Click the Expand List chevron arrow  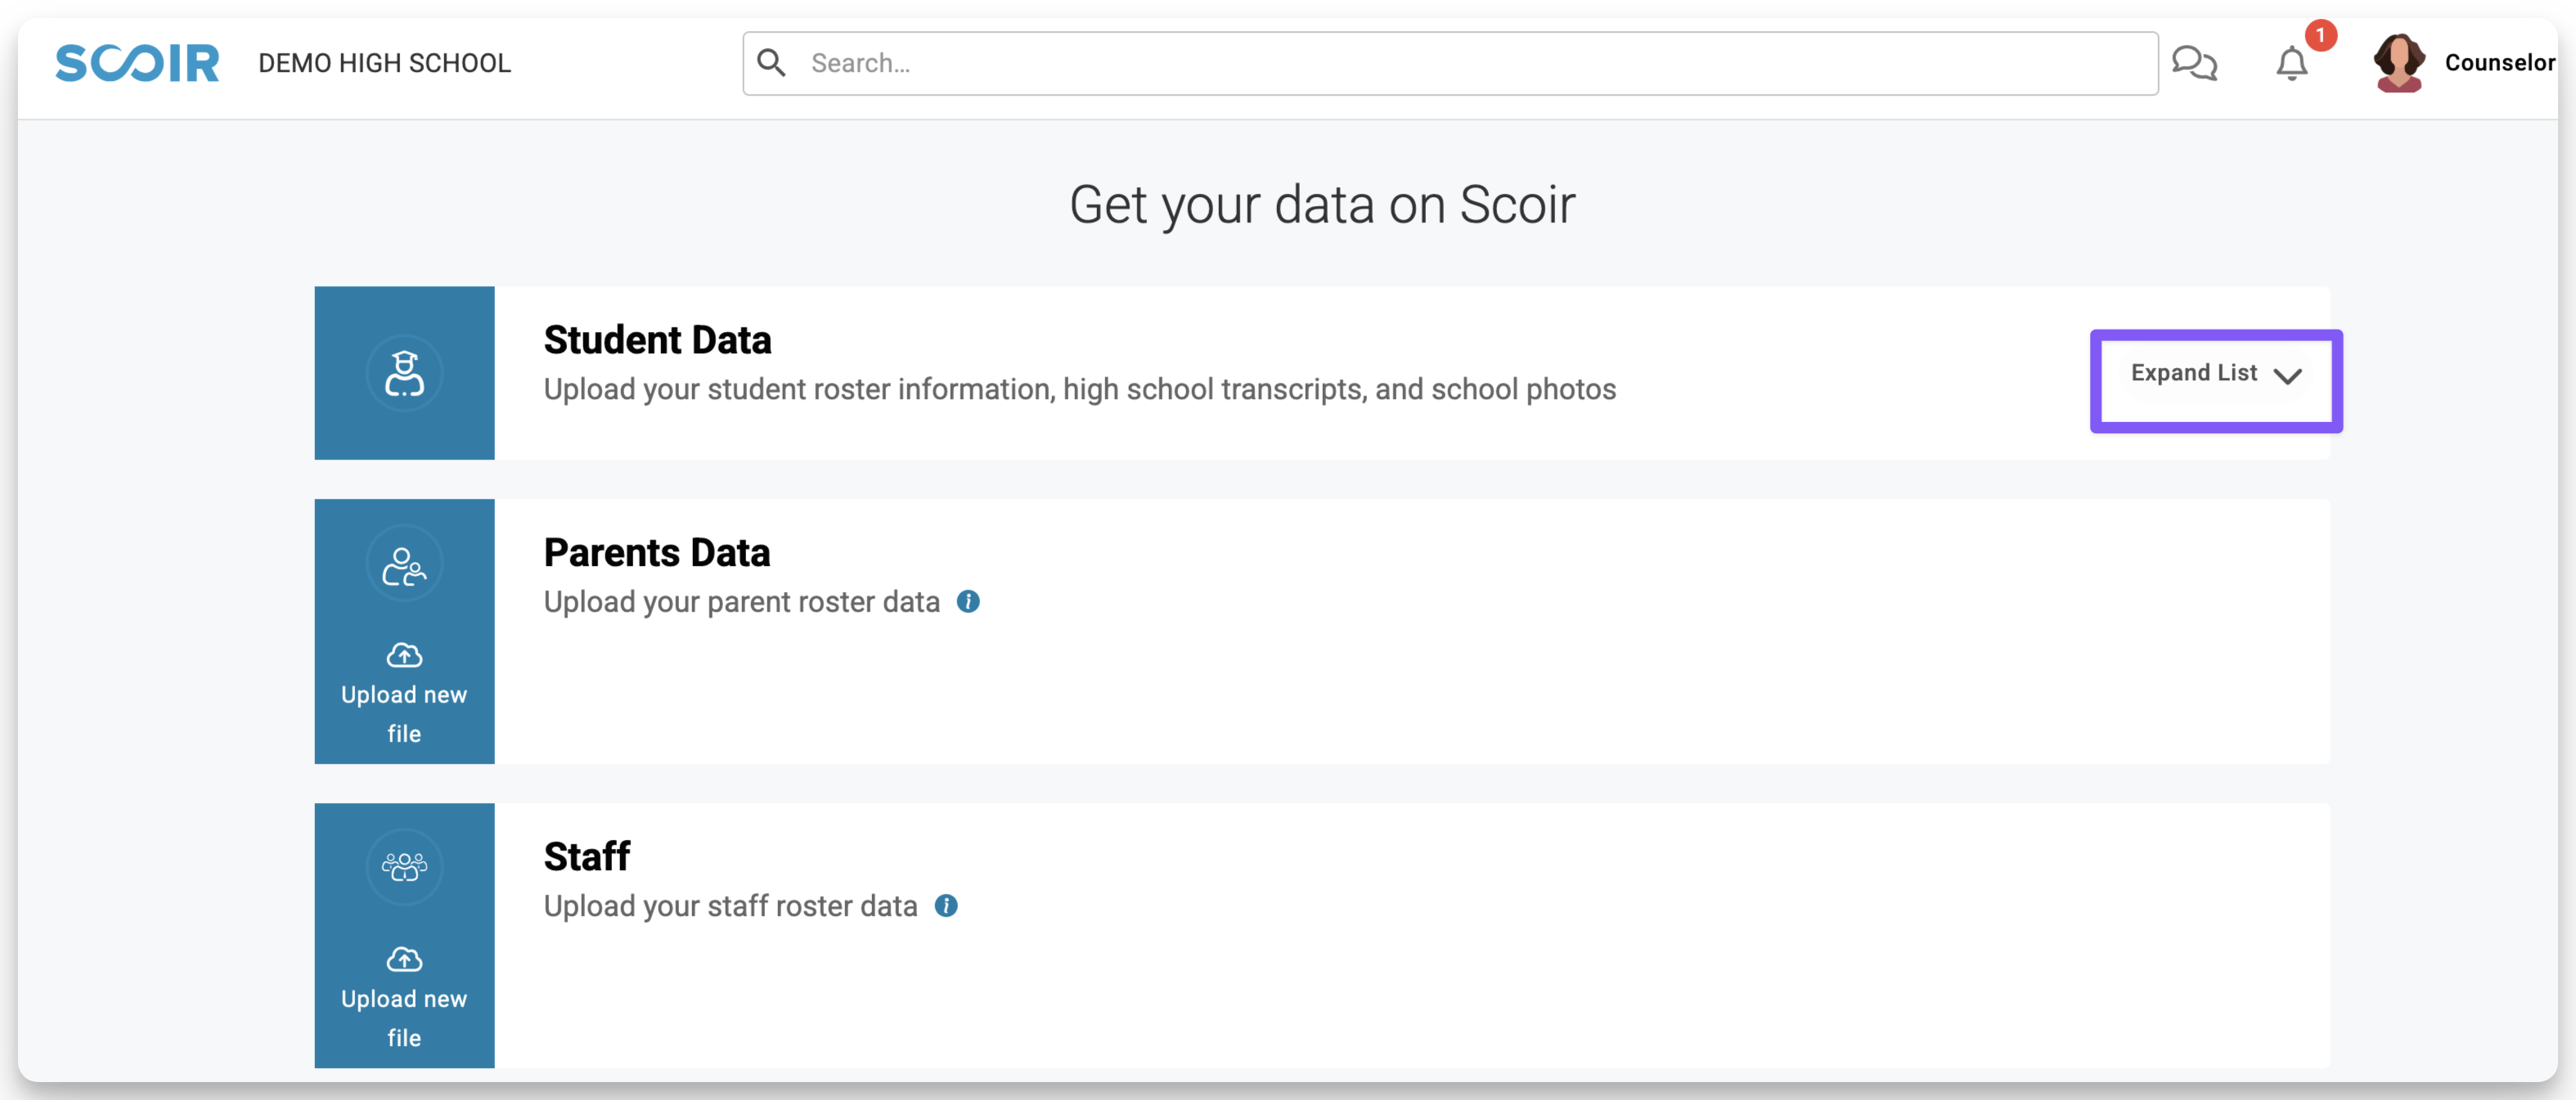click(2287, 376)
